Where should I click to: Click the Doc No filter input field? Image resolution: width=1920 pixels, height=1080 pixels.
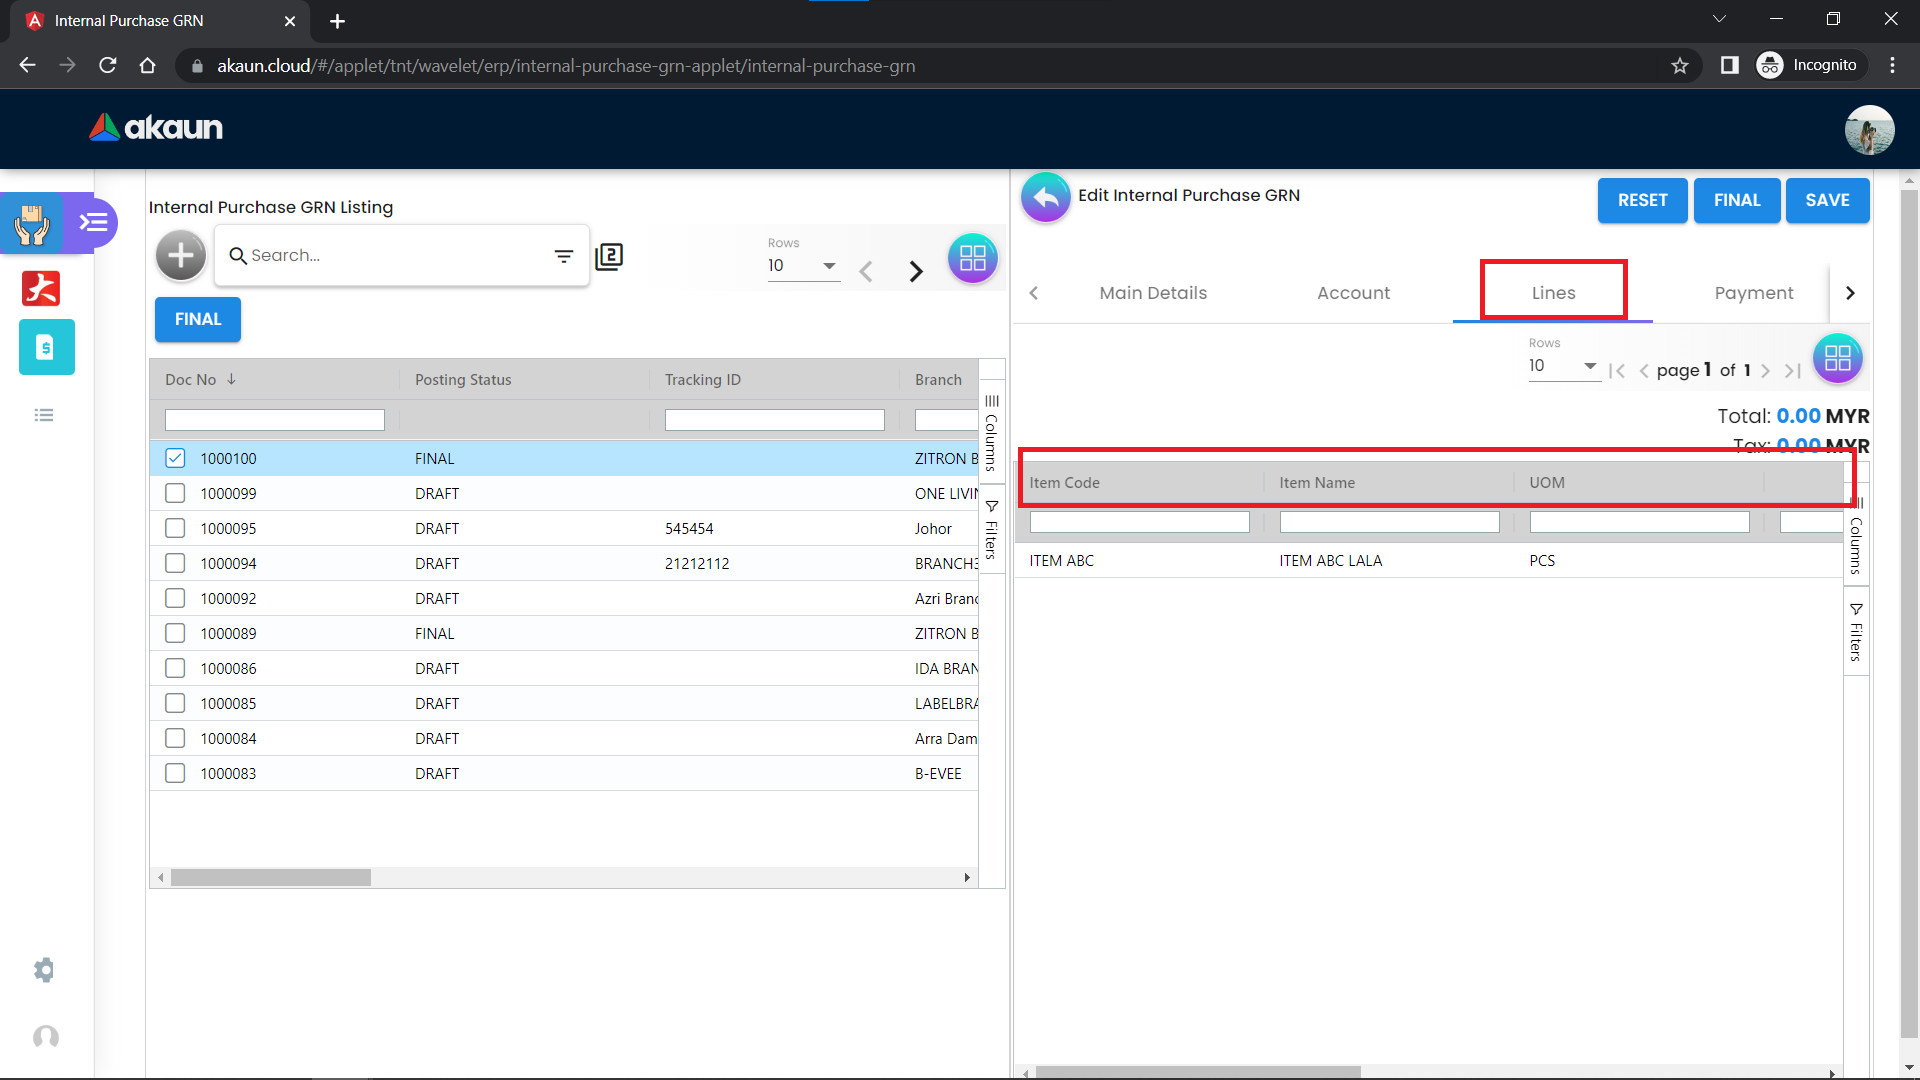[274, 420]
